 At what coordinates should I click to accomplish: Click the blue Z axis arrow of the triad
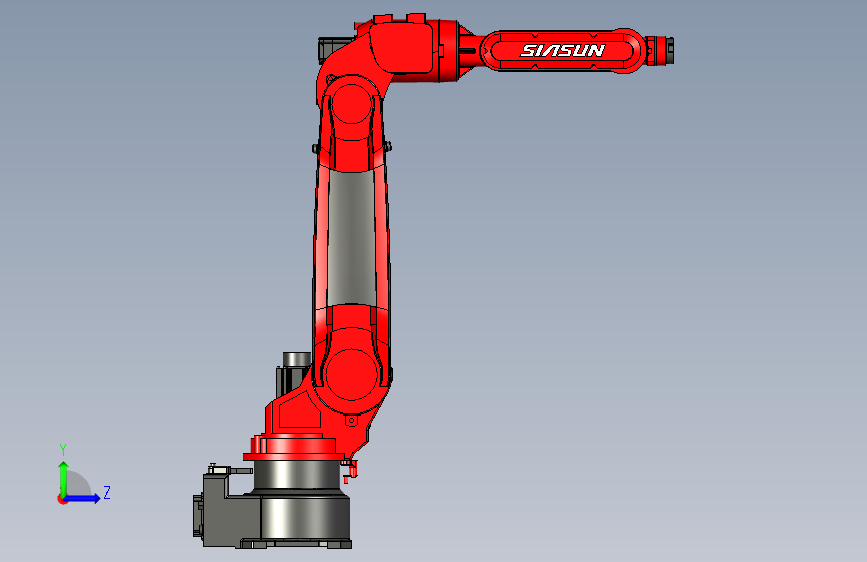[82, 498]
